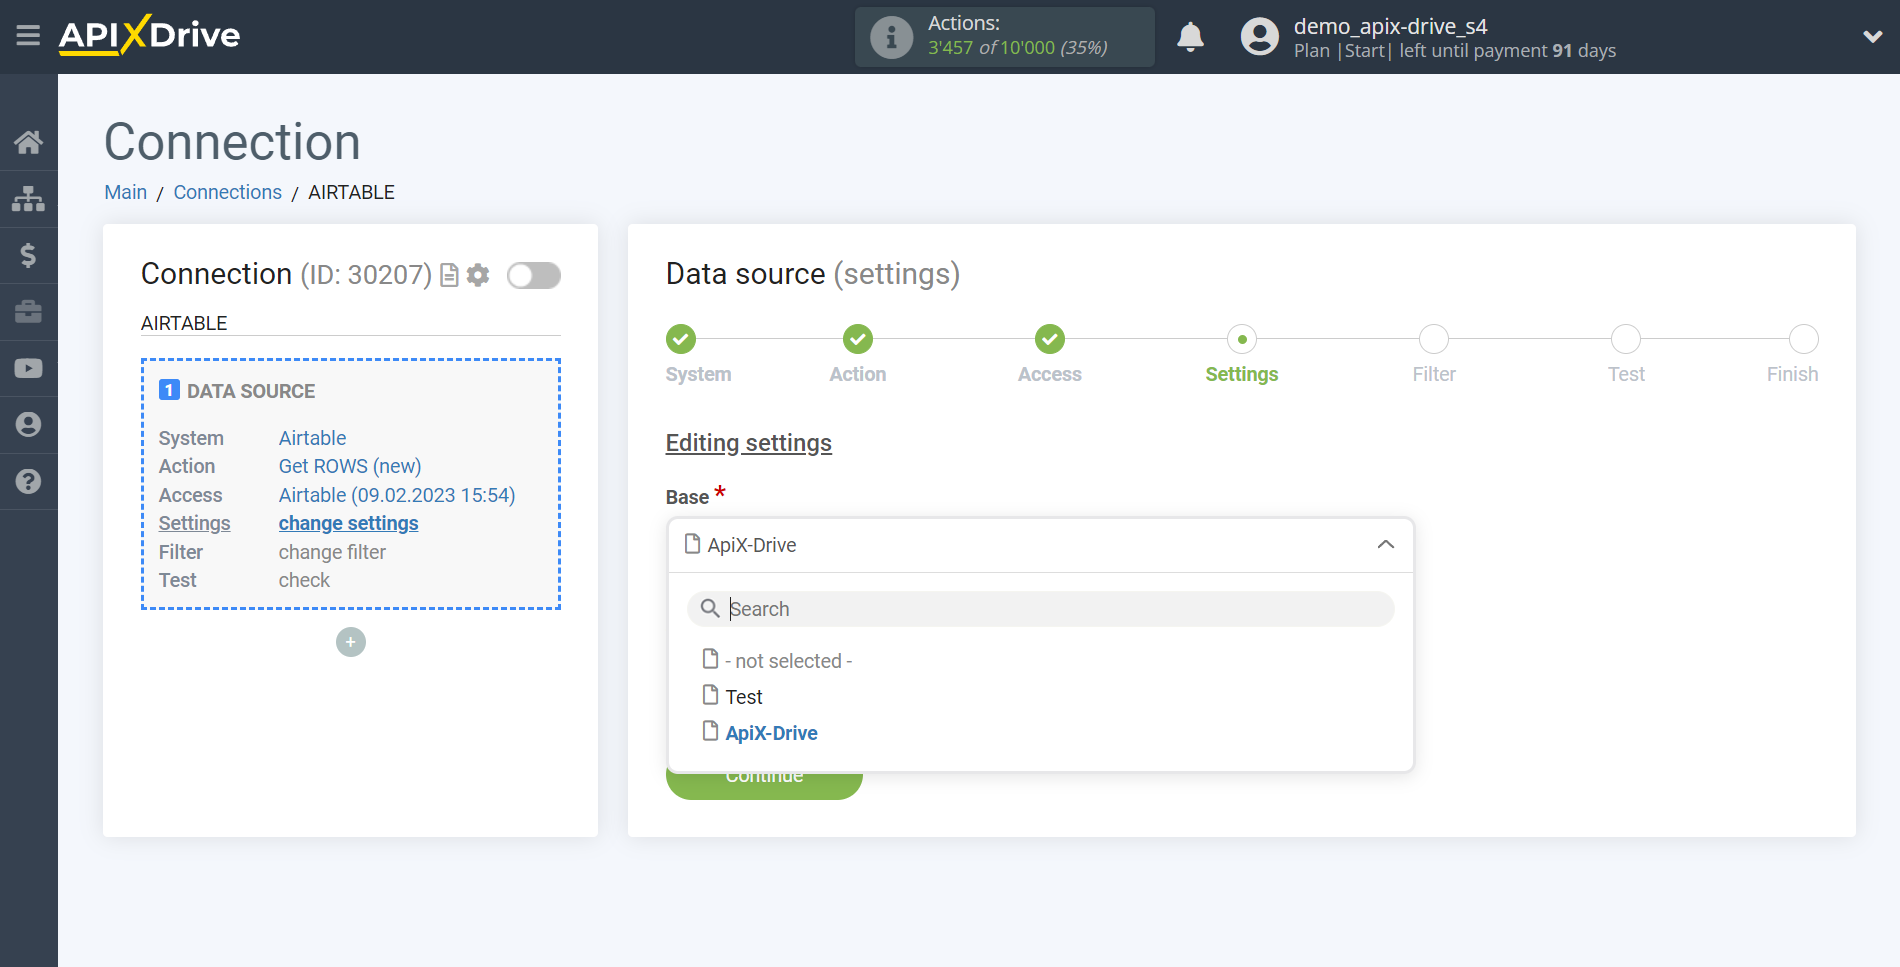
Task: Click the Connections breadcrumb link
Action: point(228,192)
